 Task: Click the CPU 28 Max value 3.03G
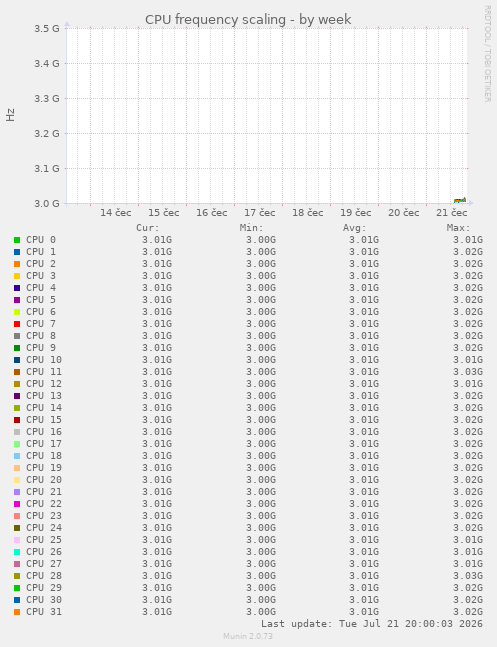468,576
